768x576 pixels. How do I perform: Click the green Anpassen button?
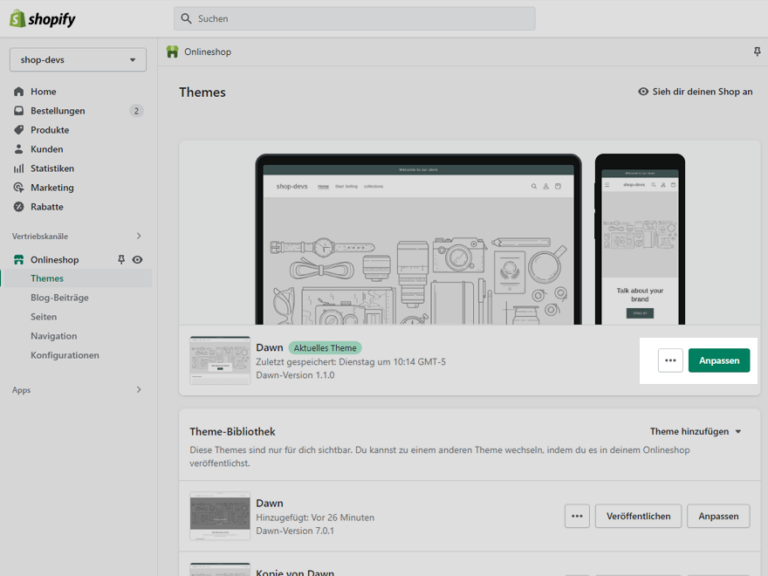(719, 360)
